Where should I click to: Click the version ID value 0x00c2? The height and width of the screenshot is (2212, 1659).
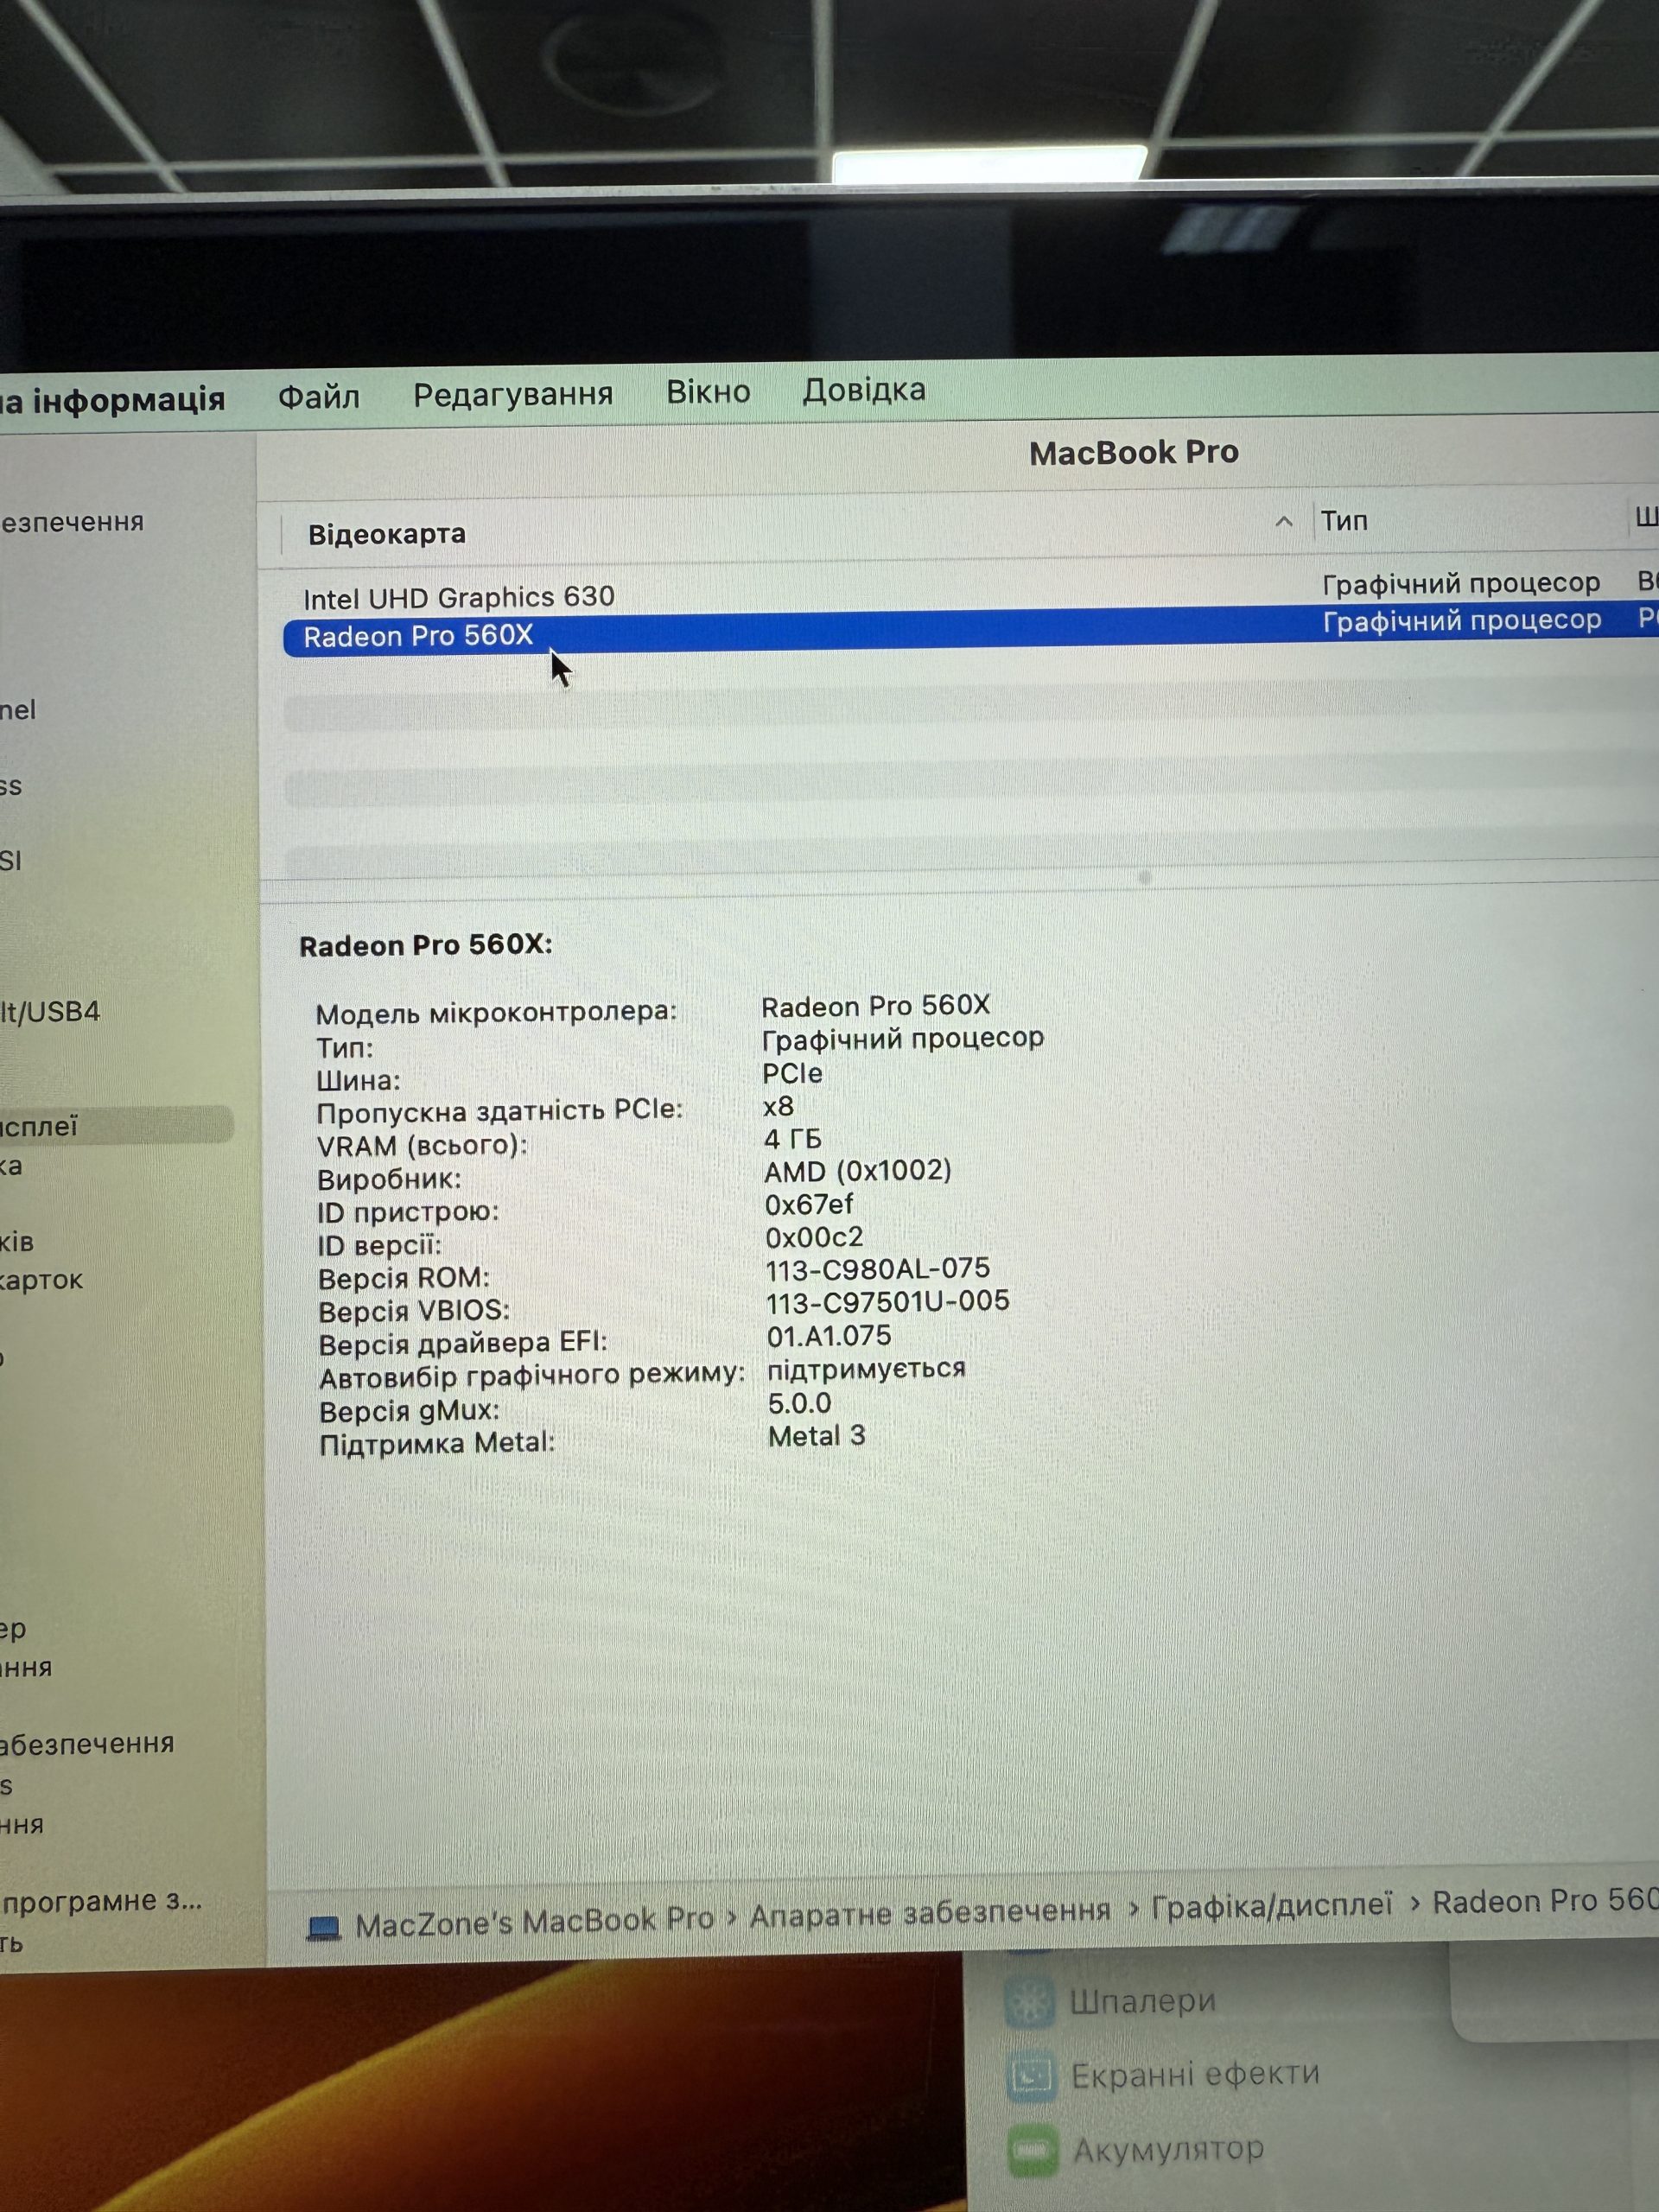813,1237
